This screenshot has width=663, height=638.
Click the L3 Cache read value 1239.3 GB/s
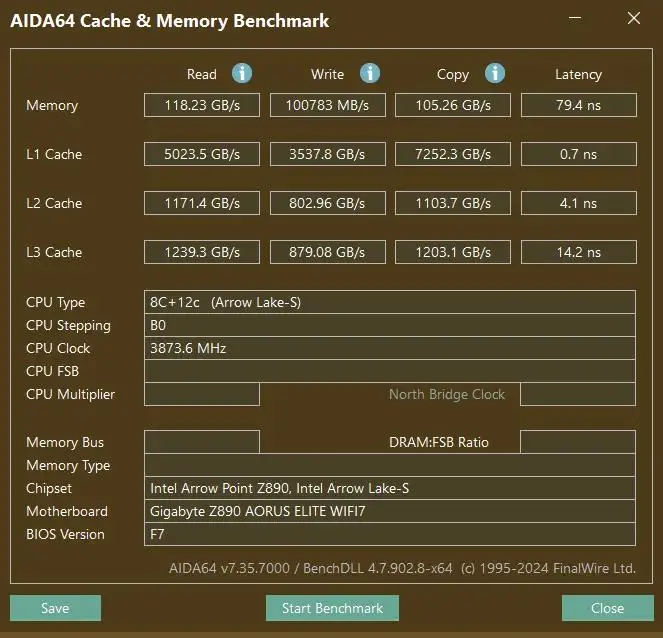[x=202, y=252]
